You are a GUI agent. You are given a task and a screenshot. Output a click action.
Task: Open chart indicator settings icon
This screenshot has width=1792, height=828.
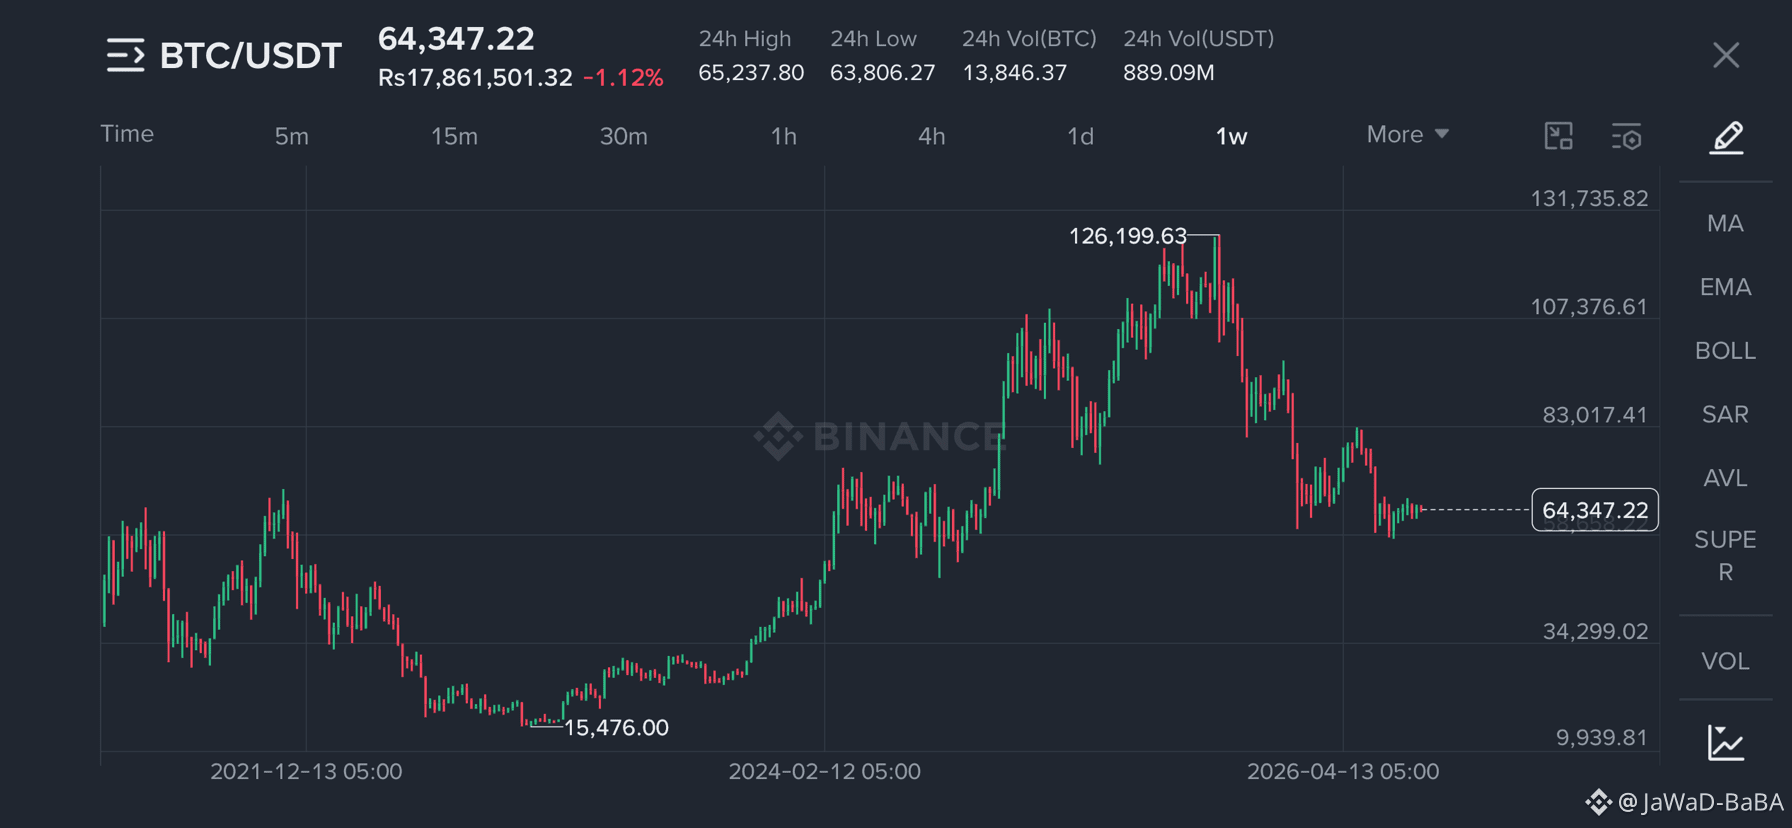click(x=1627, y=136)
